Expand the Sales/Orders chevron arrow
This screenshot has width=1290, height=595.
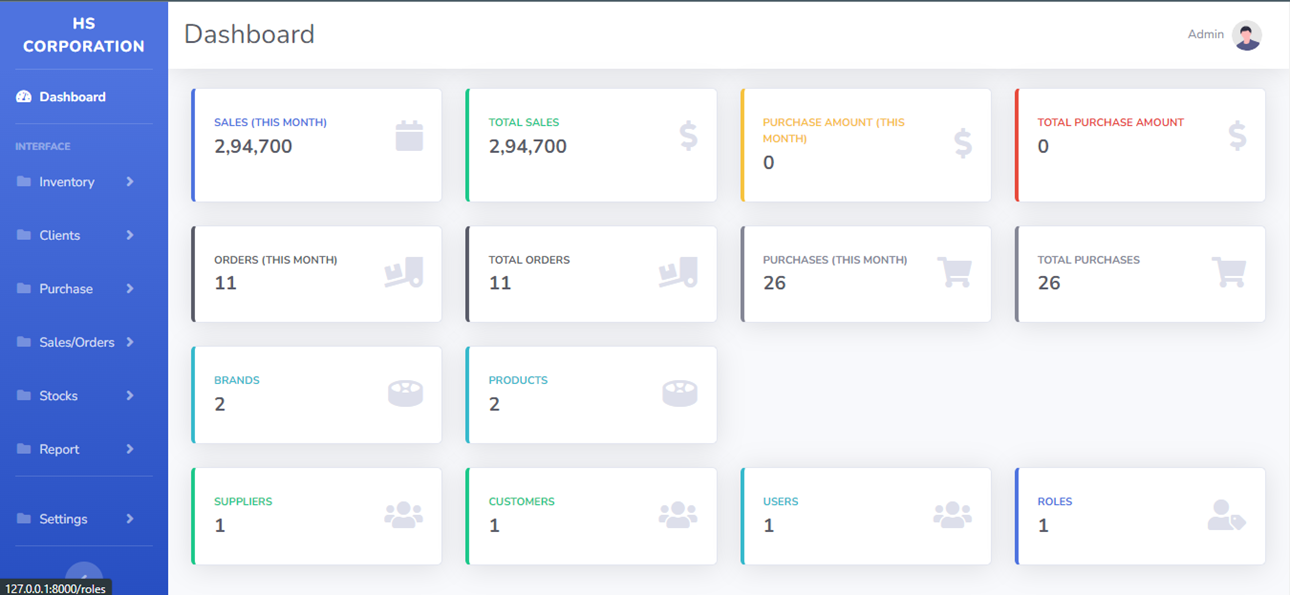pos(130,342)
